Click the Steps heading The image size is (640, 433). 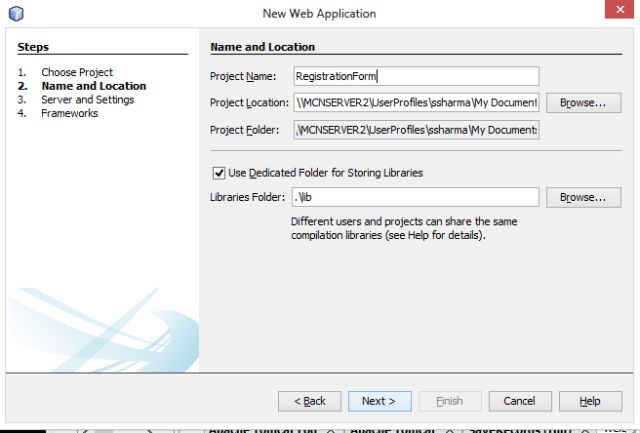pos(33,47)
